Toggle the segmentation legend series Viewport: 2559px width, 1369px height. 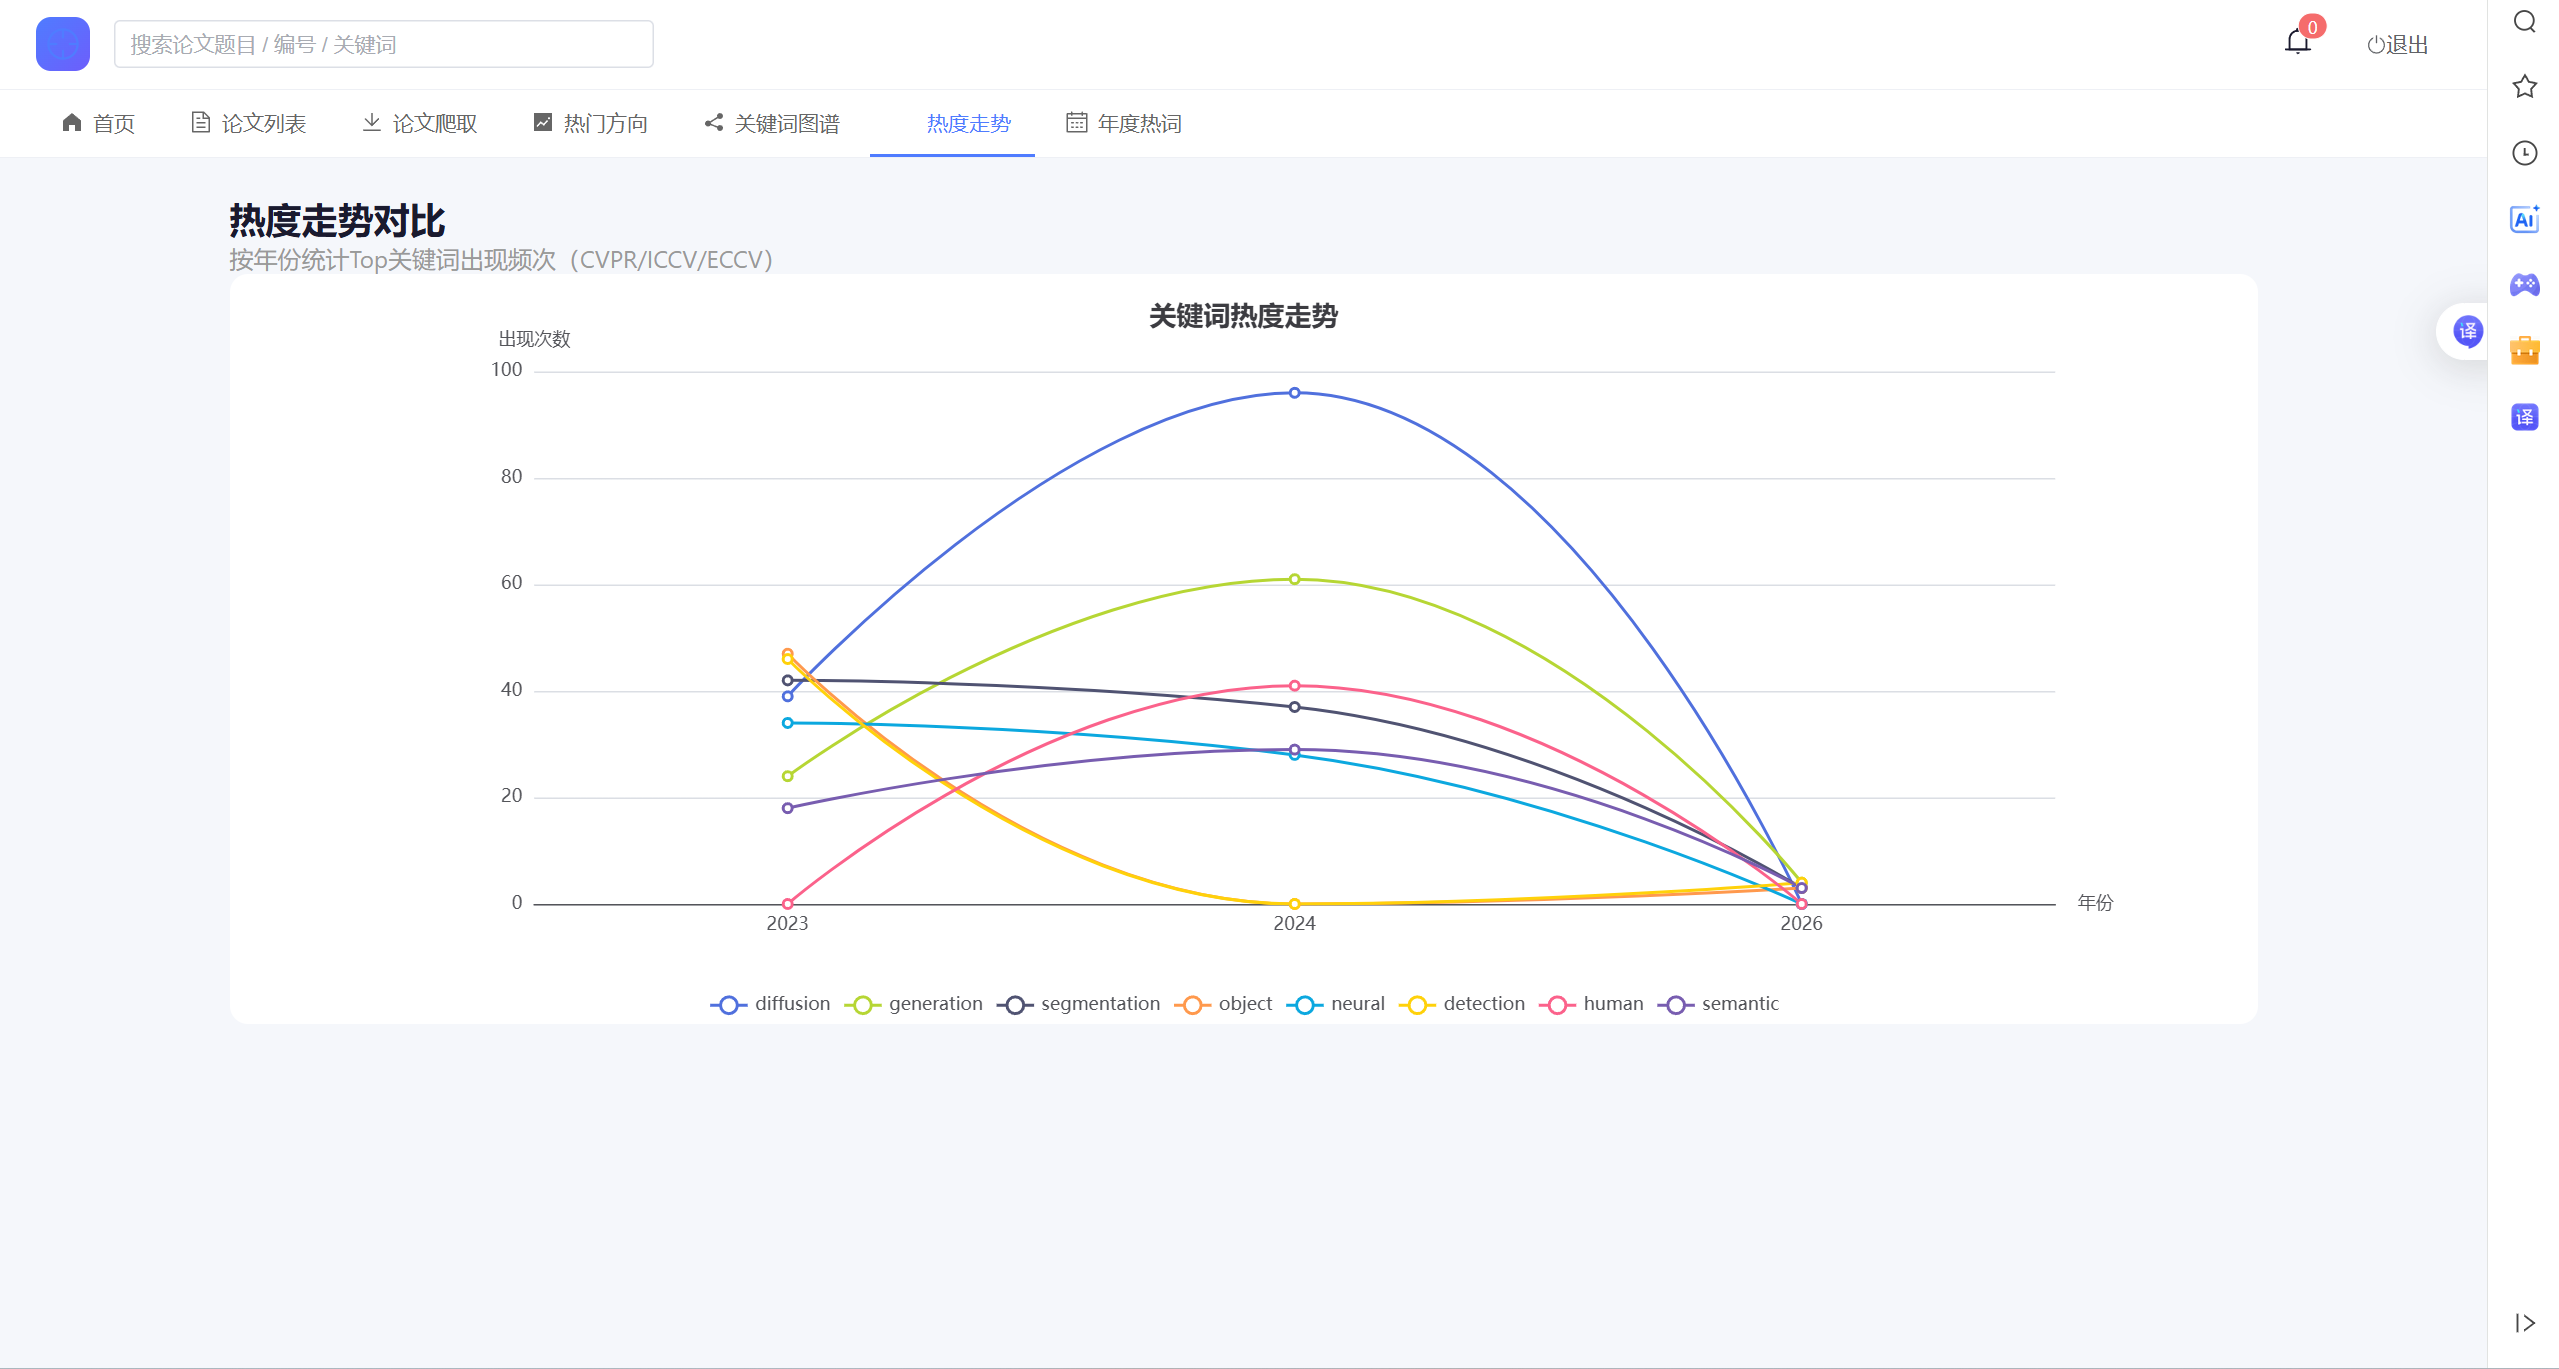click(1078, 1004)
